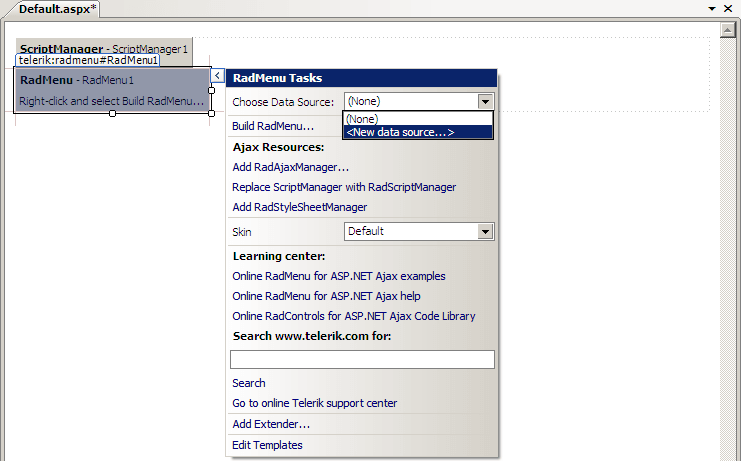Image resolution: width=741 pixels, height=462 pixels.
Task: Click the Add Extender... link
Action: 271,424
